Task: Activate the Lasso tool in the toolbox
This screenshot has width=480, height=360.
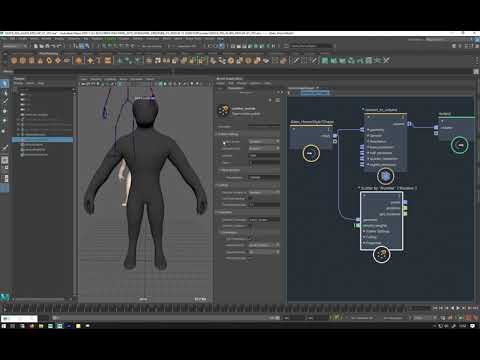Action: (5, 93)
